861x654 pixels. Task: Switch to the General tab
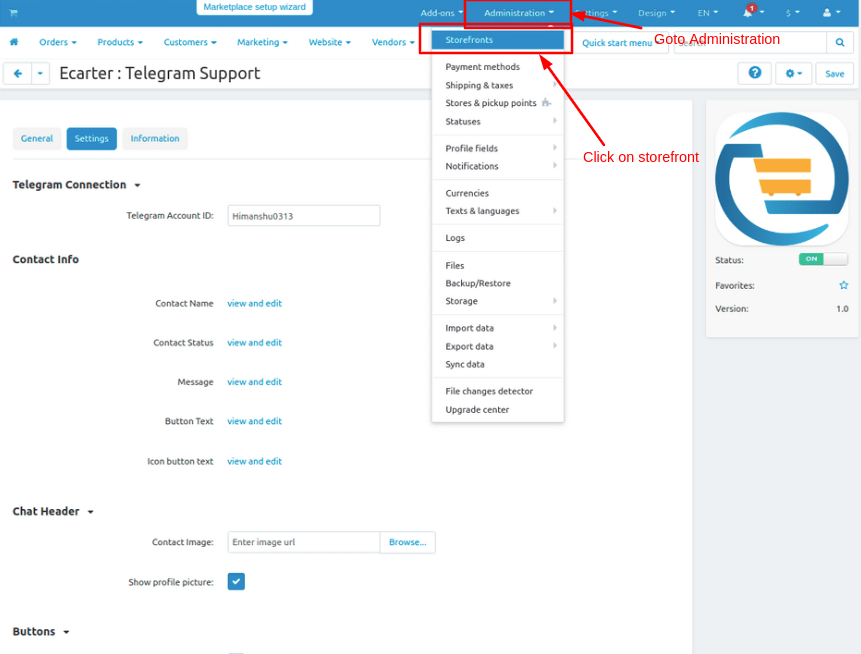click(x=37, y=138)
